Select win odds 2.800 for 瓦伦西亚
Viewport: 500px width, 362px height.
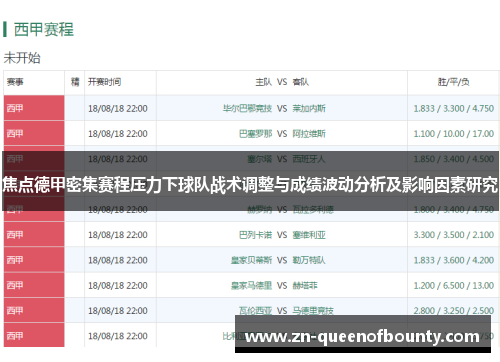pyautogui.click(x=424, y=311)
